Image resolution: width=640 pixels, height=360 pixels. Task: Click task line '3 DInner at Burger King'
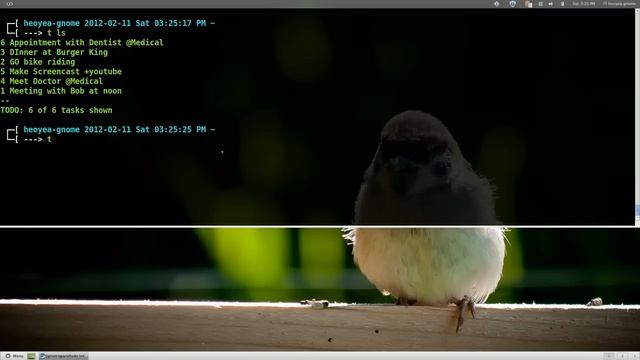coord(54,52)
